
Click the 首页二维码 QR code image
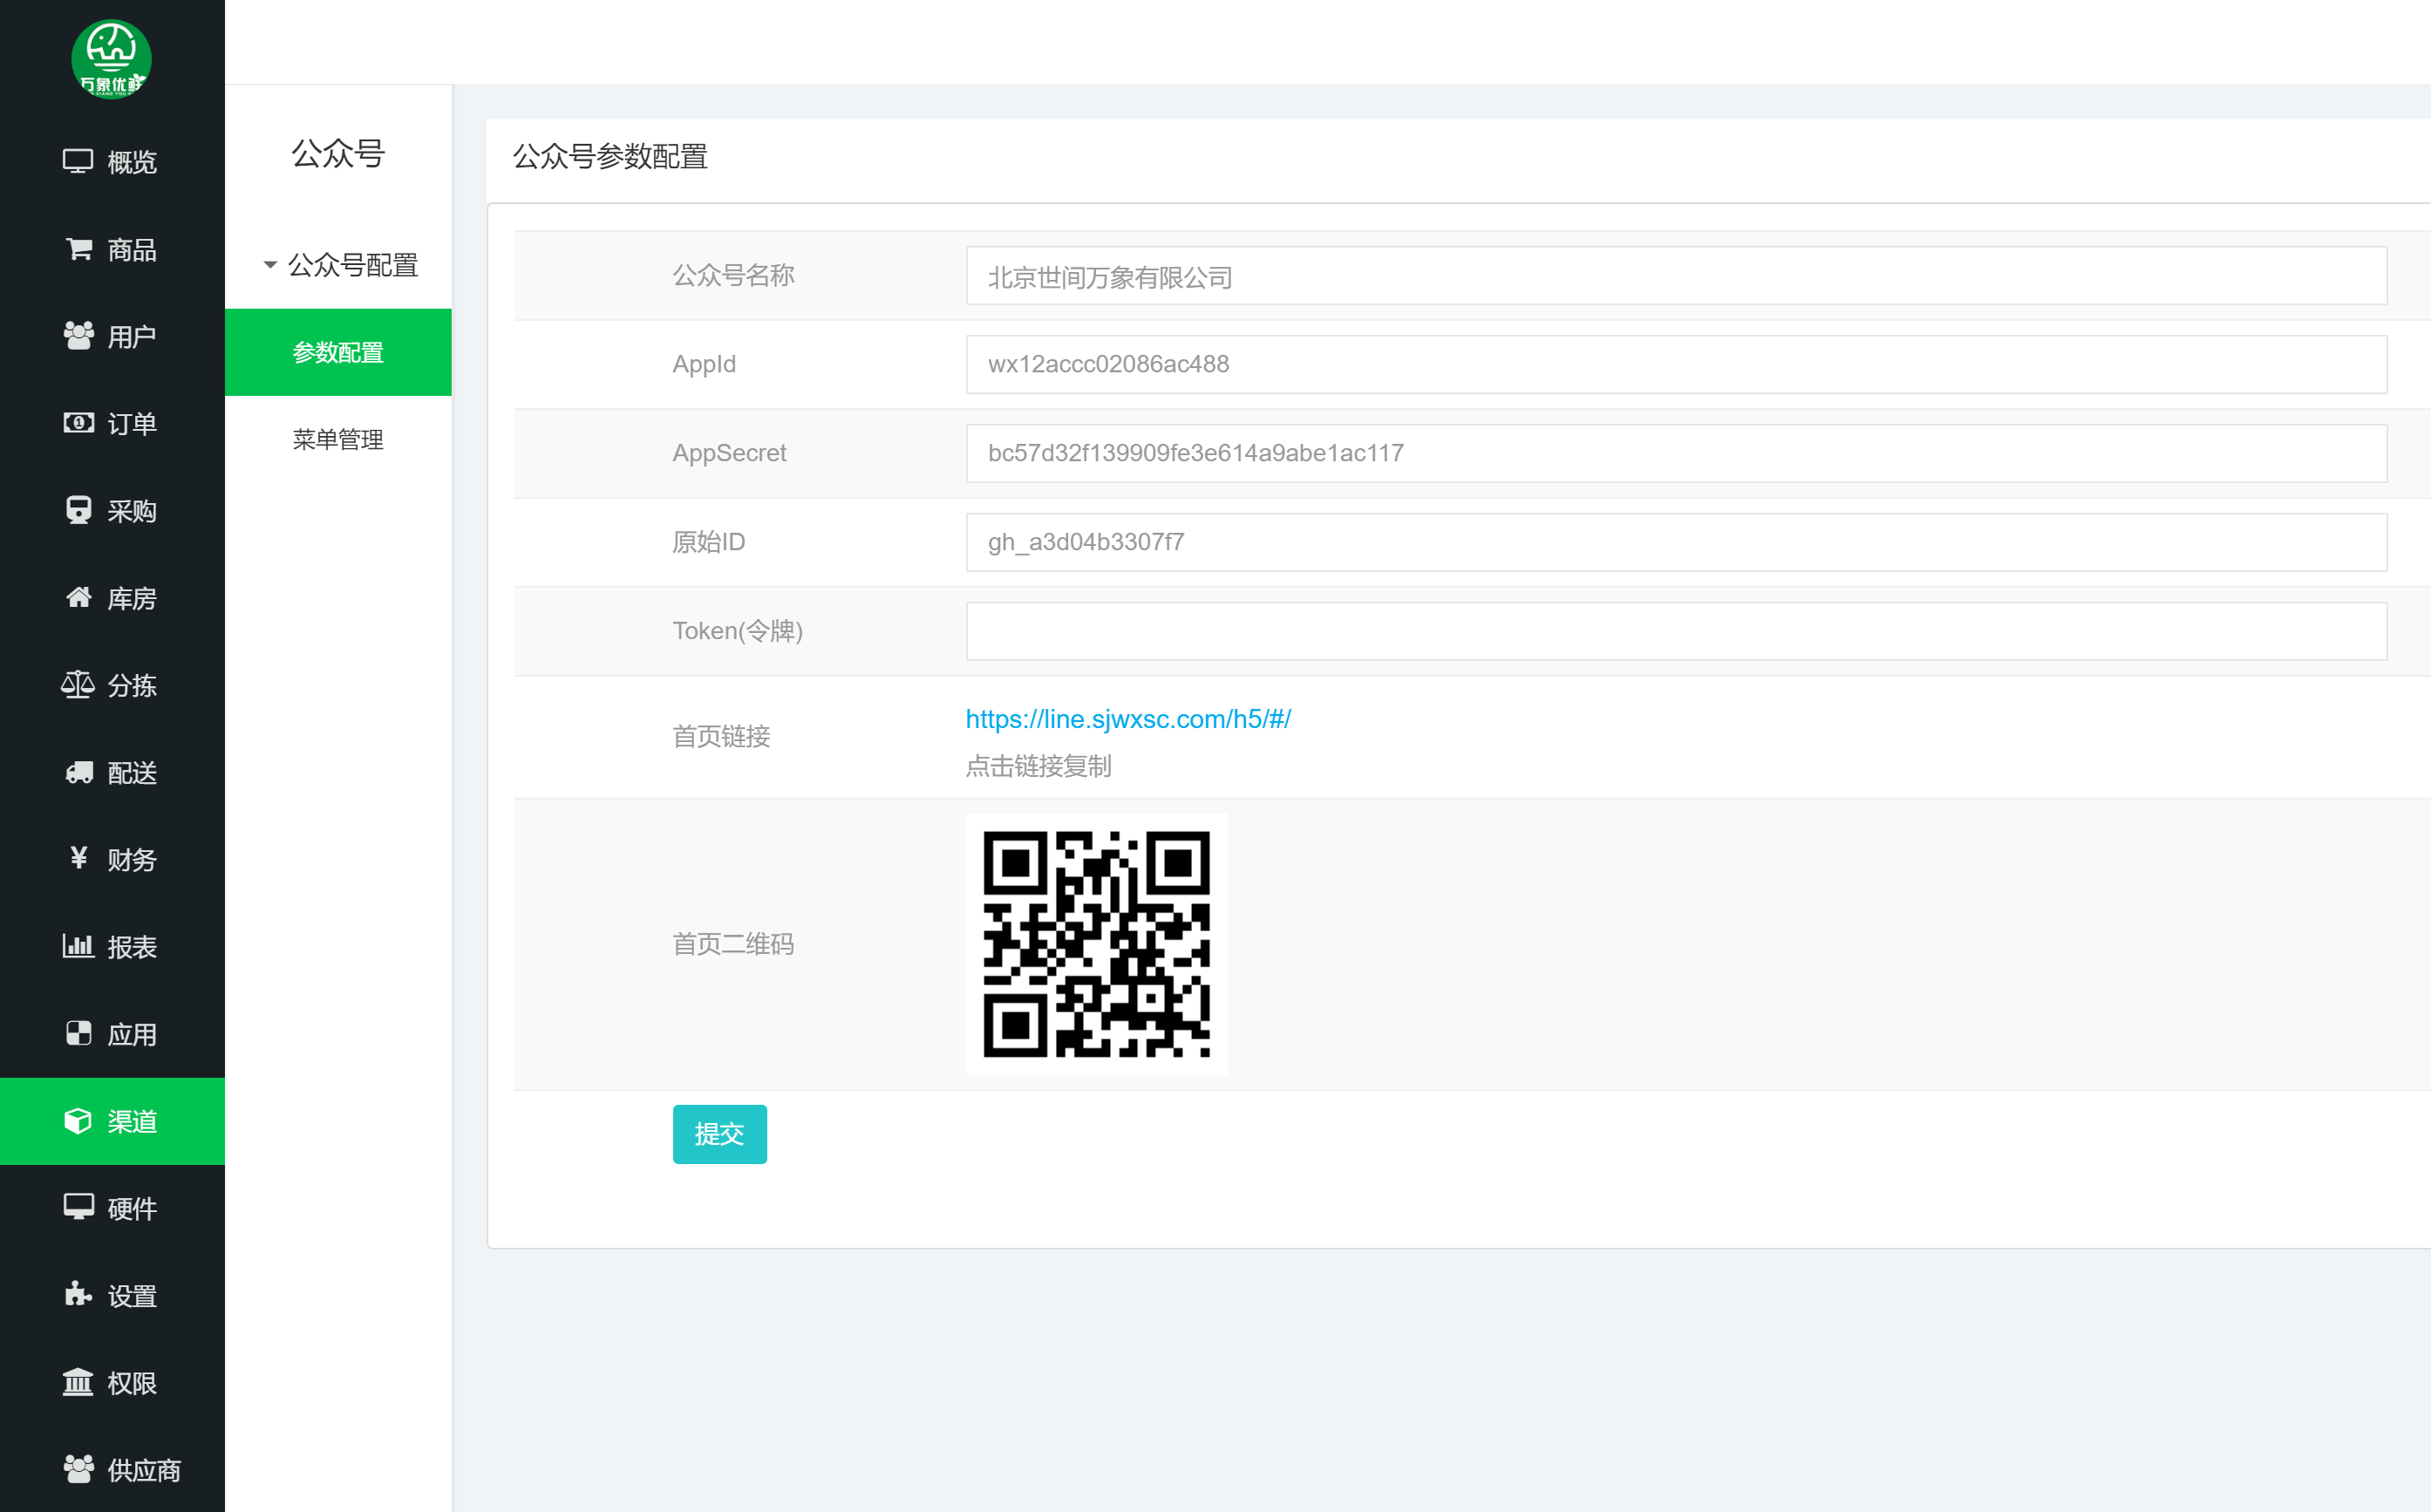[1096, 944]
